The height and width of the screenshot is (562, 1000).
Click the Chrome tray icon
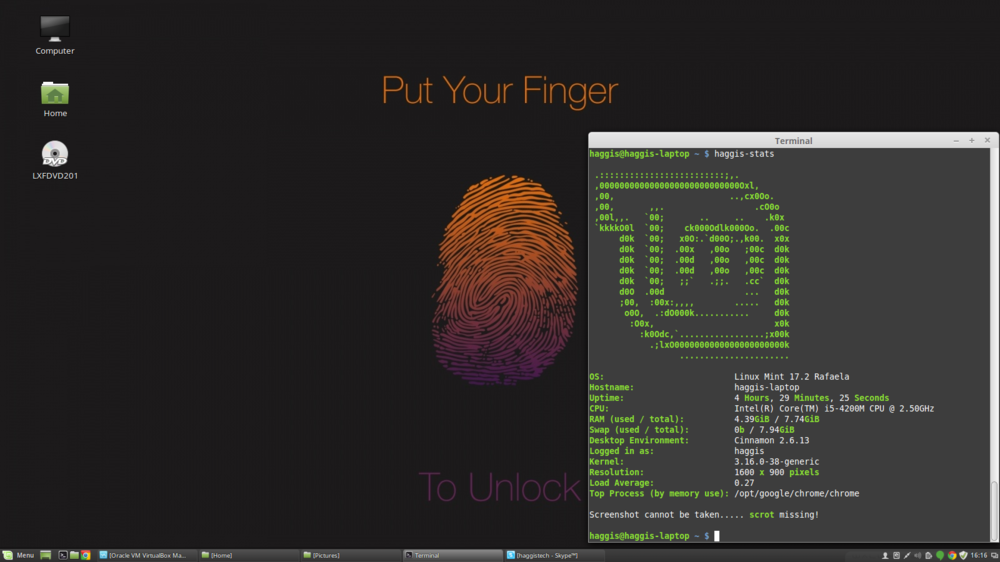(x=952, y=556)
